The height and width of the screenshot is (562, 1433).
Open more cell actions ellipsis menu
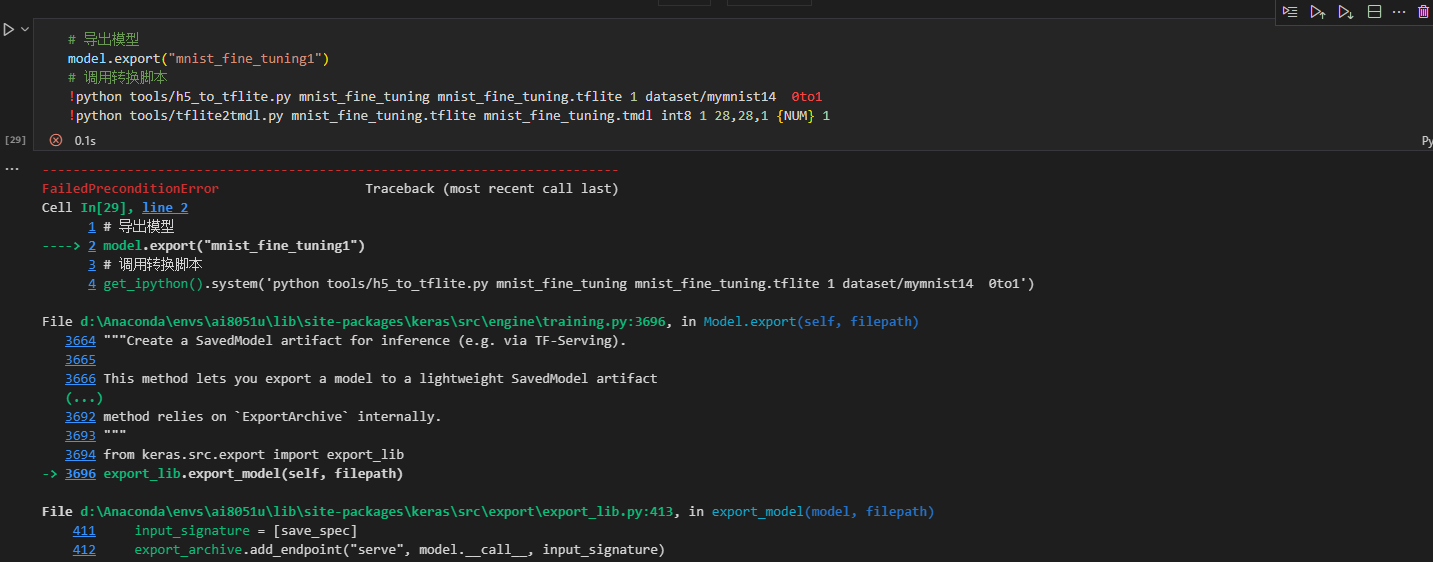1399,12
